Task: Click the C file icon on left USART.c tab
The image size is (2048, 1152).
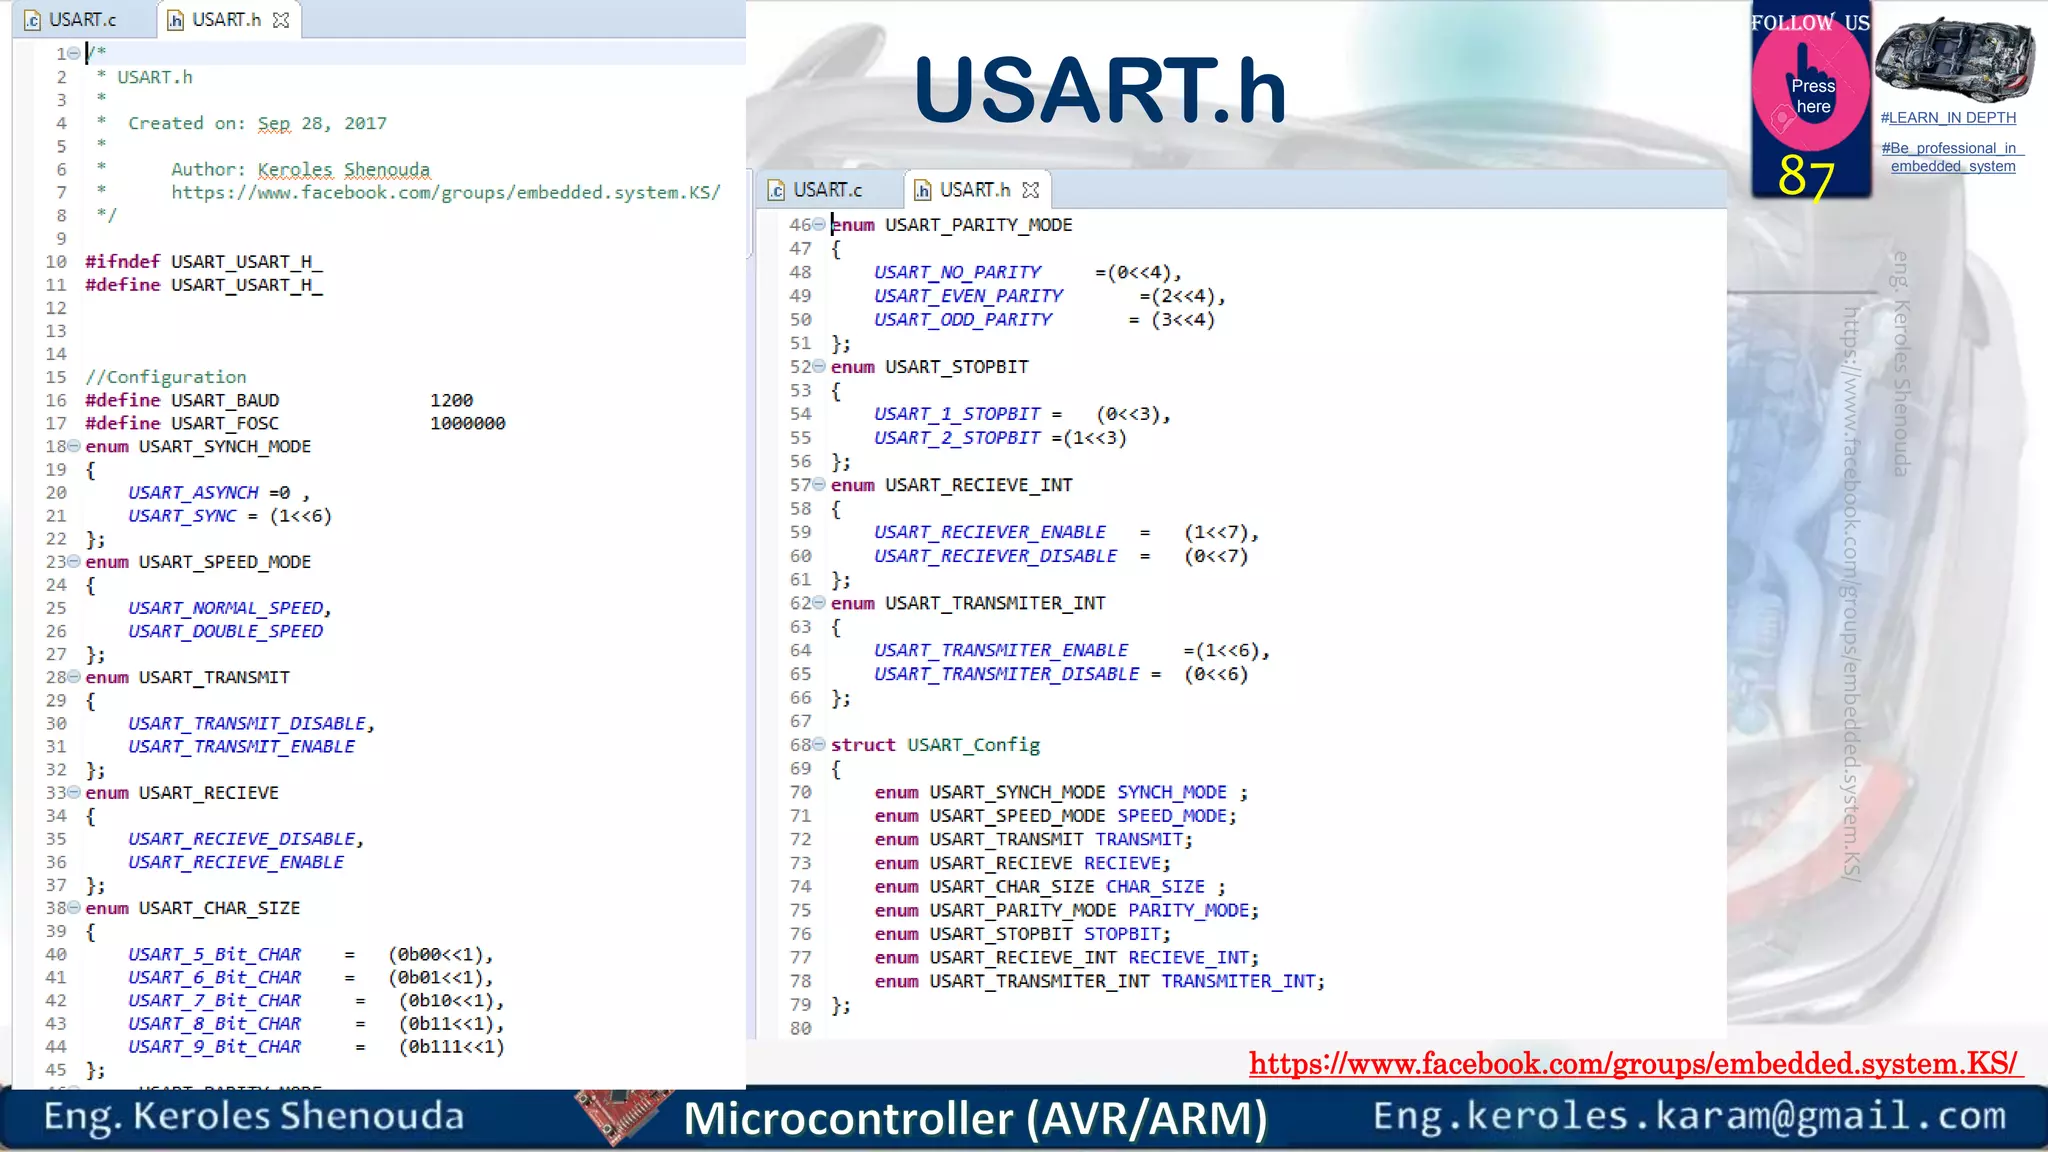Action: [x=33, y=20]
